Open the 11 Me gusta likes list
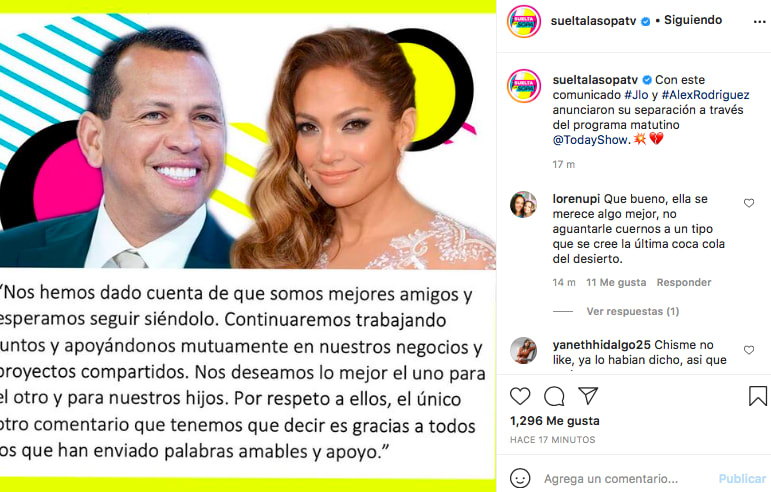 (x=616, y=282)
